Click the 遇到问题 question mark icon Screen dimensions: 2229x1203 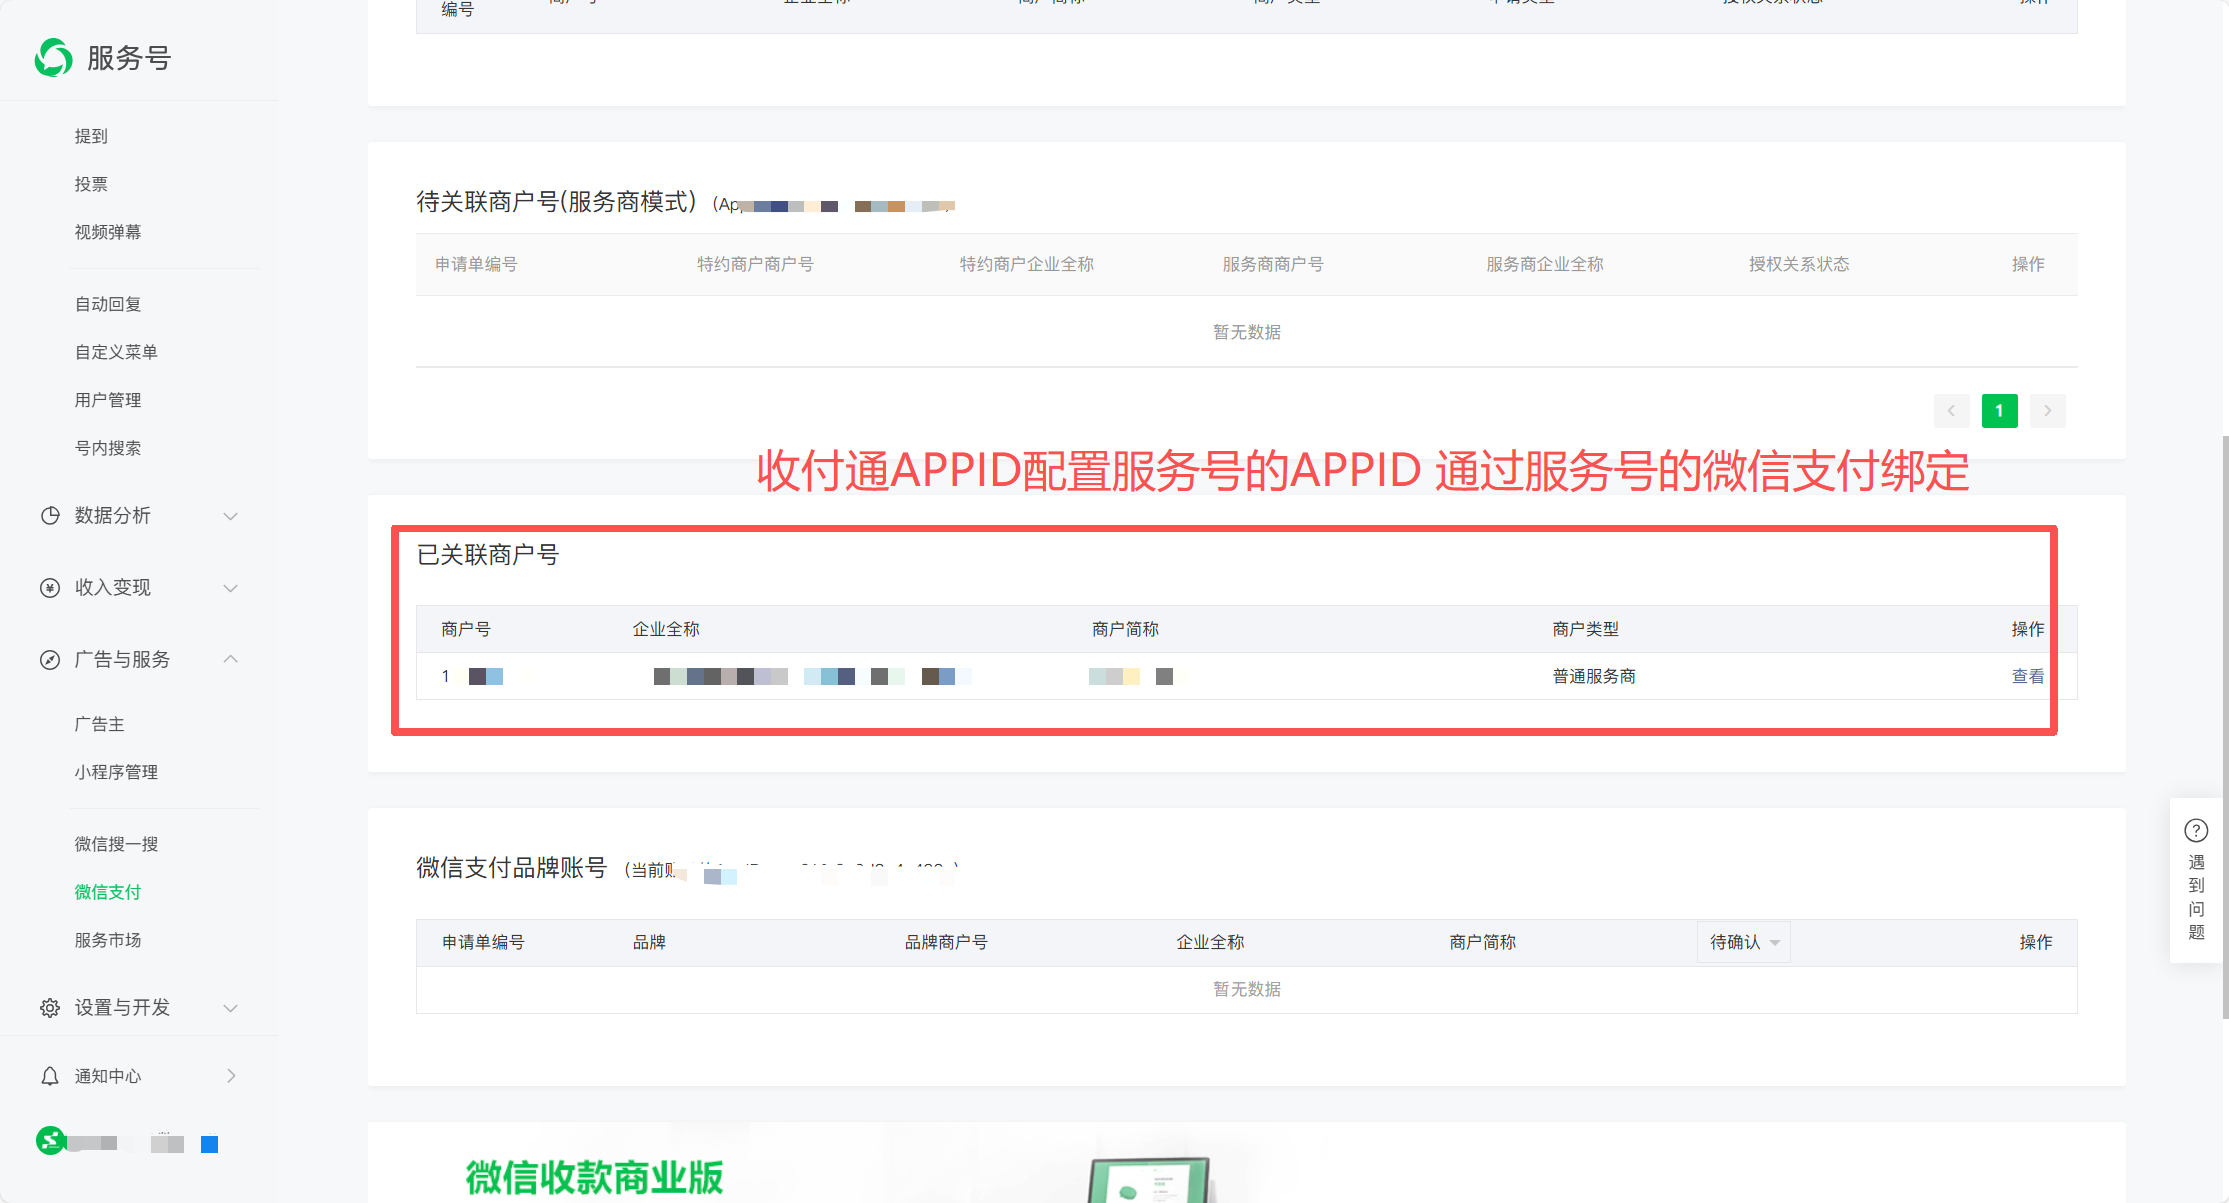[x=2196, y=831]
